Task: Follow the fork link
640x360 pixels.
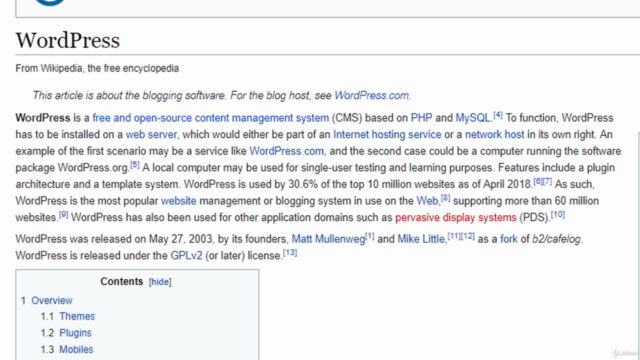Action: 509,239
